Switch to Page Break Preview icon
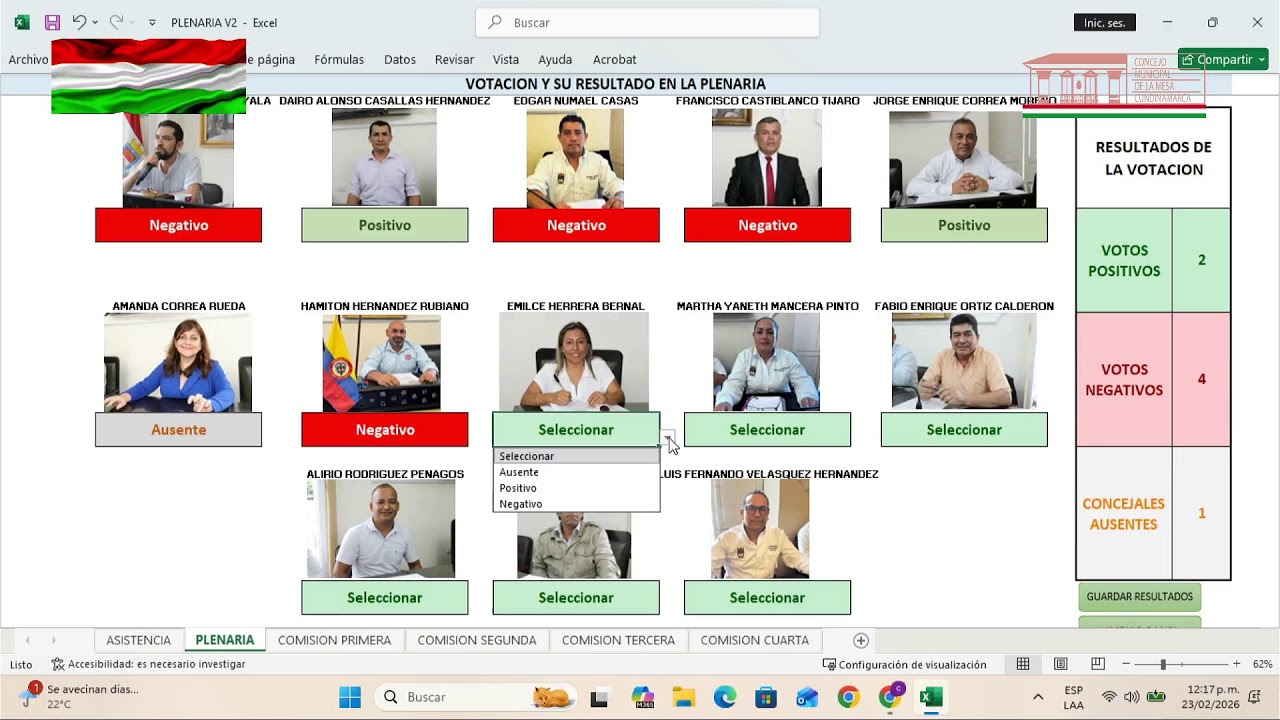Image resolution: width=1280 pixels, height=720 pixels. pyautogui.click(x=1097, y=664)
